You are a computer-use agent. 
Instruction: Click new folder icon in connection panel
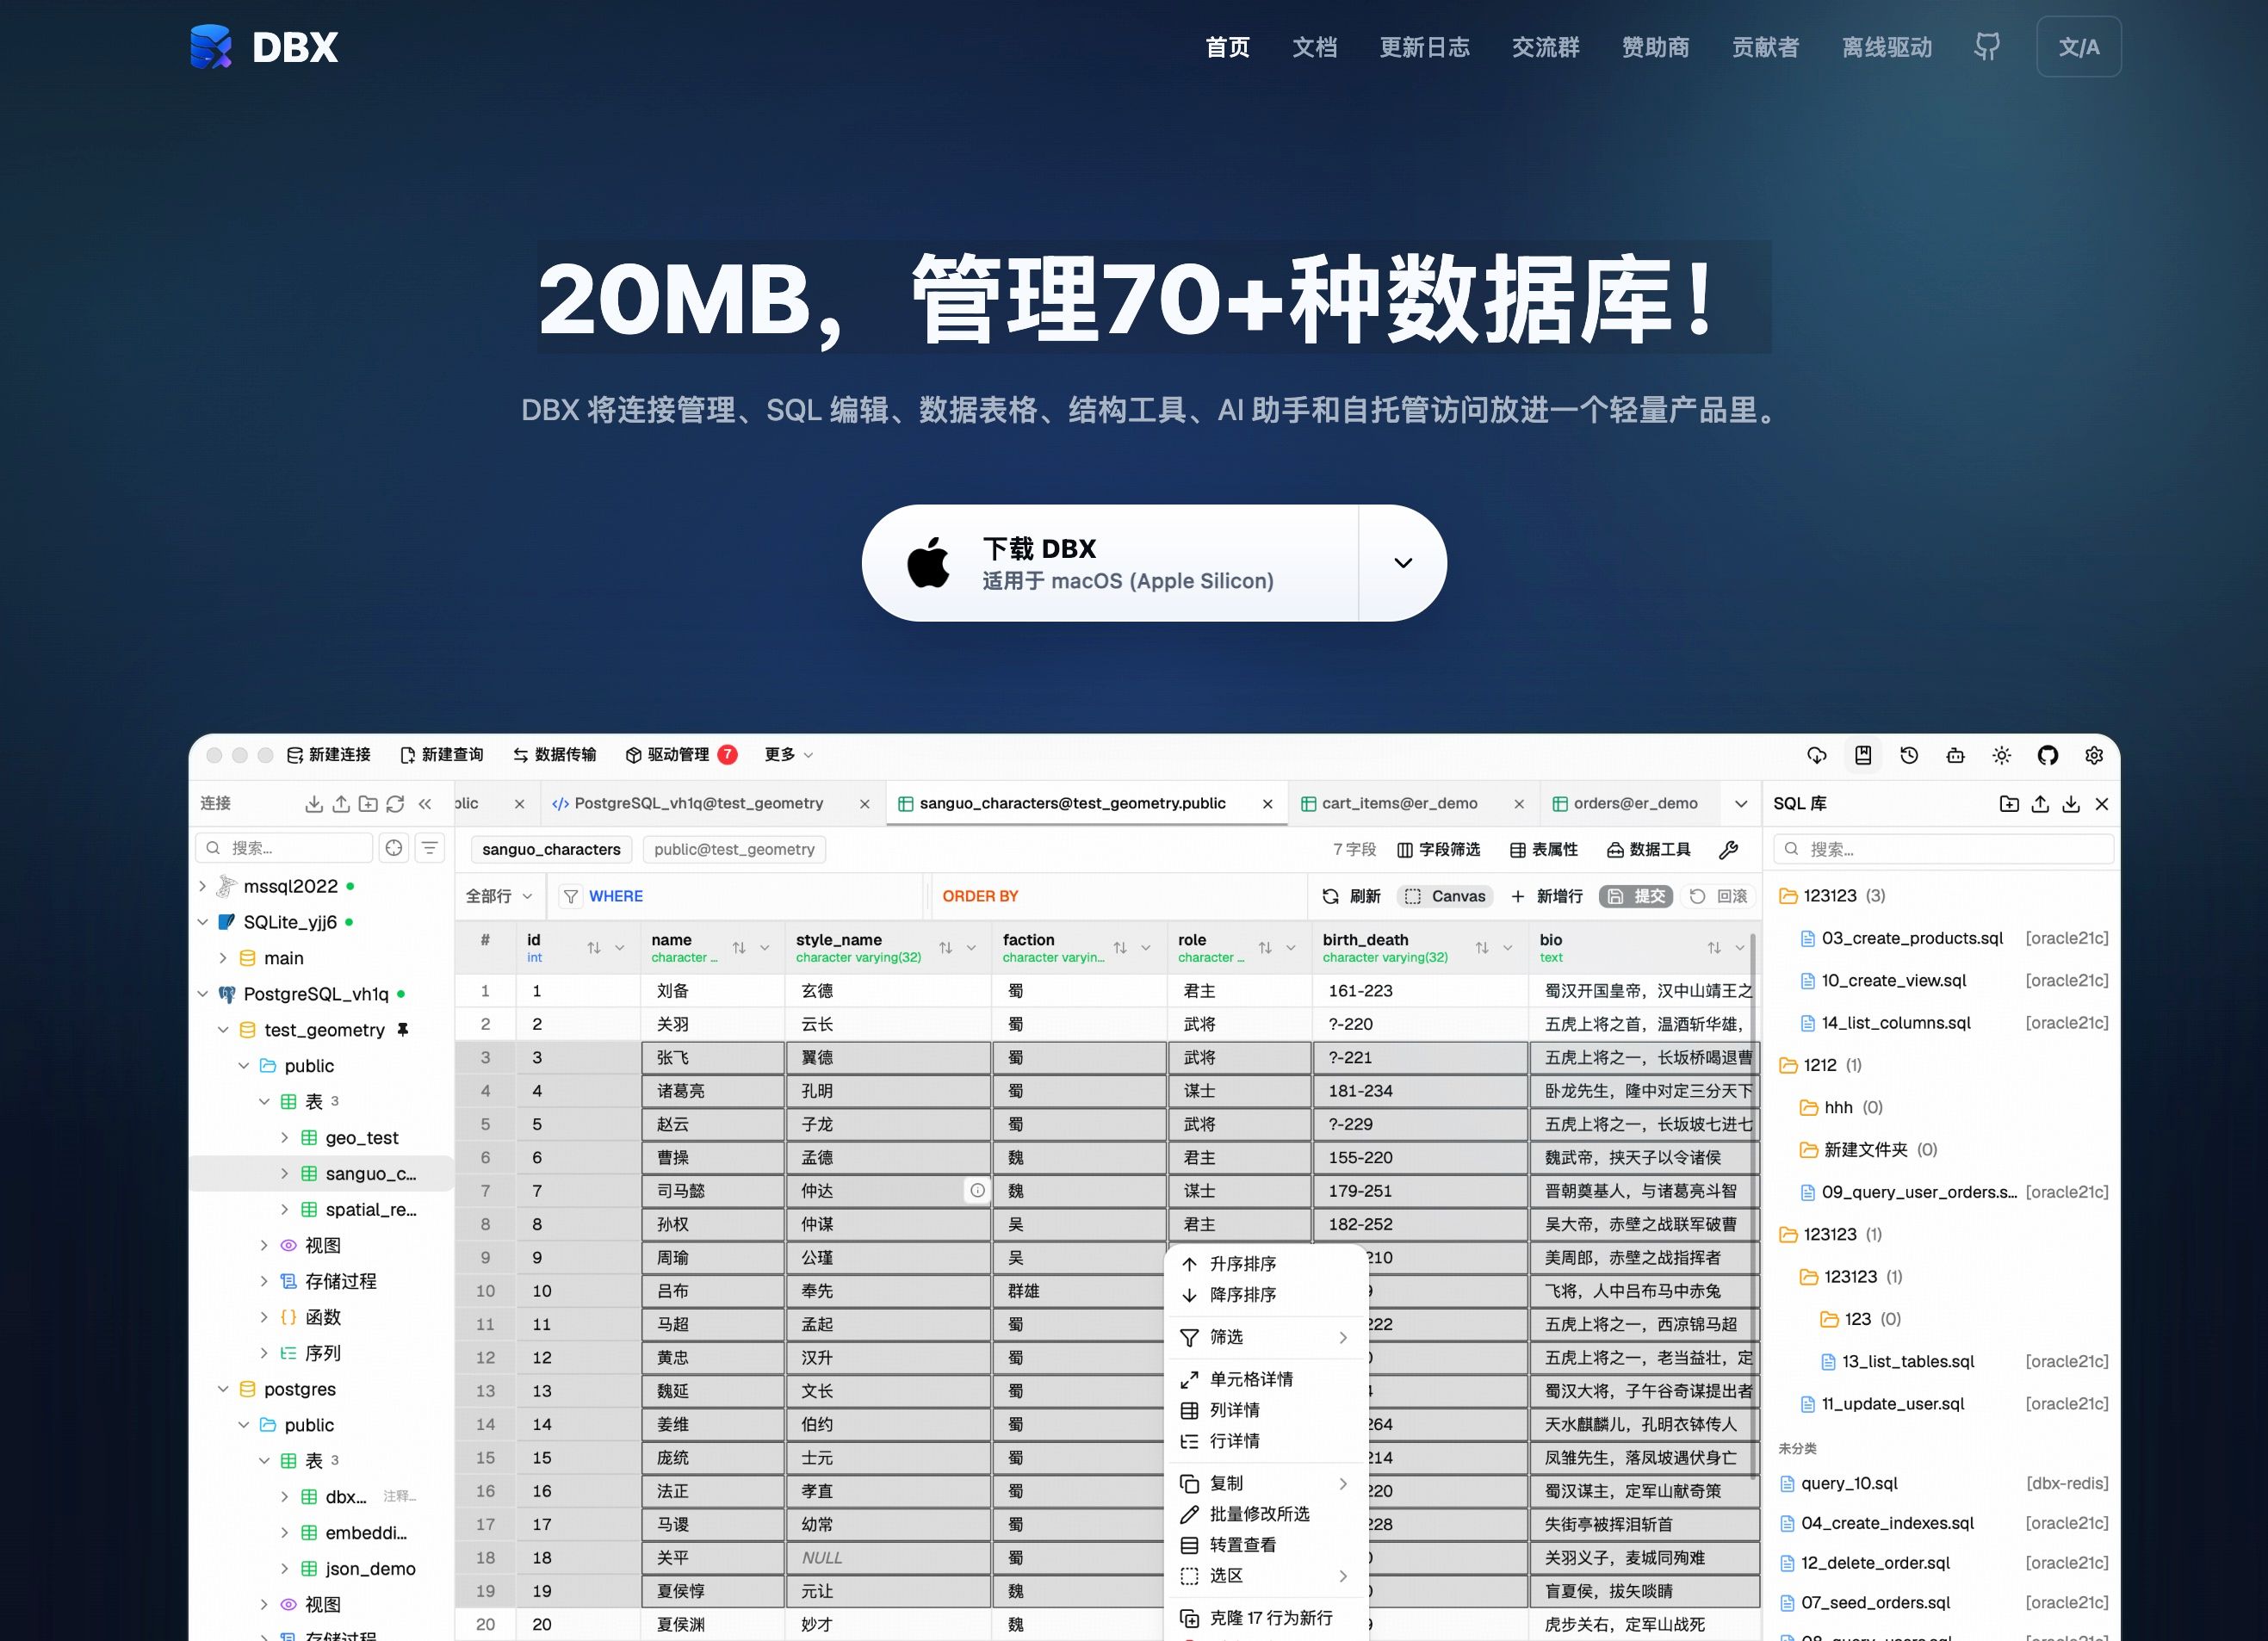tap(368, 804)
